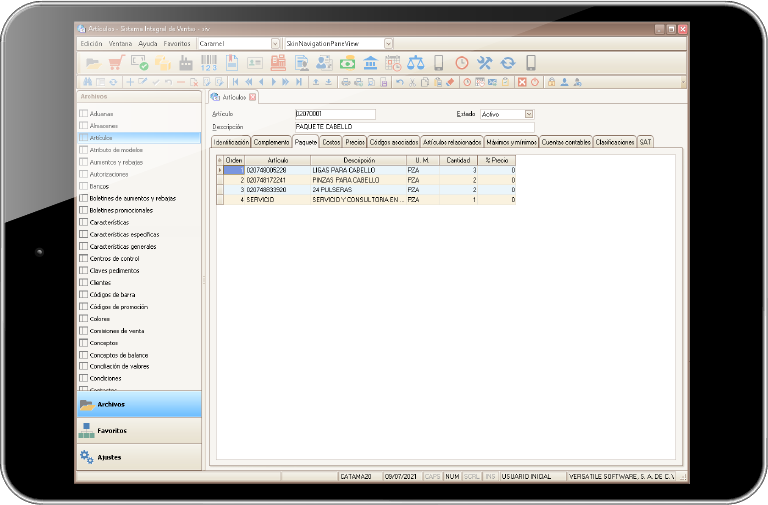Open the Ajustes navigation pane button
This screenshot has width=768, height=505.
tap(139, 457)
